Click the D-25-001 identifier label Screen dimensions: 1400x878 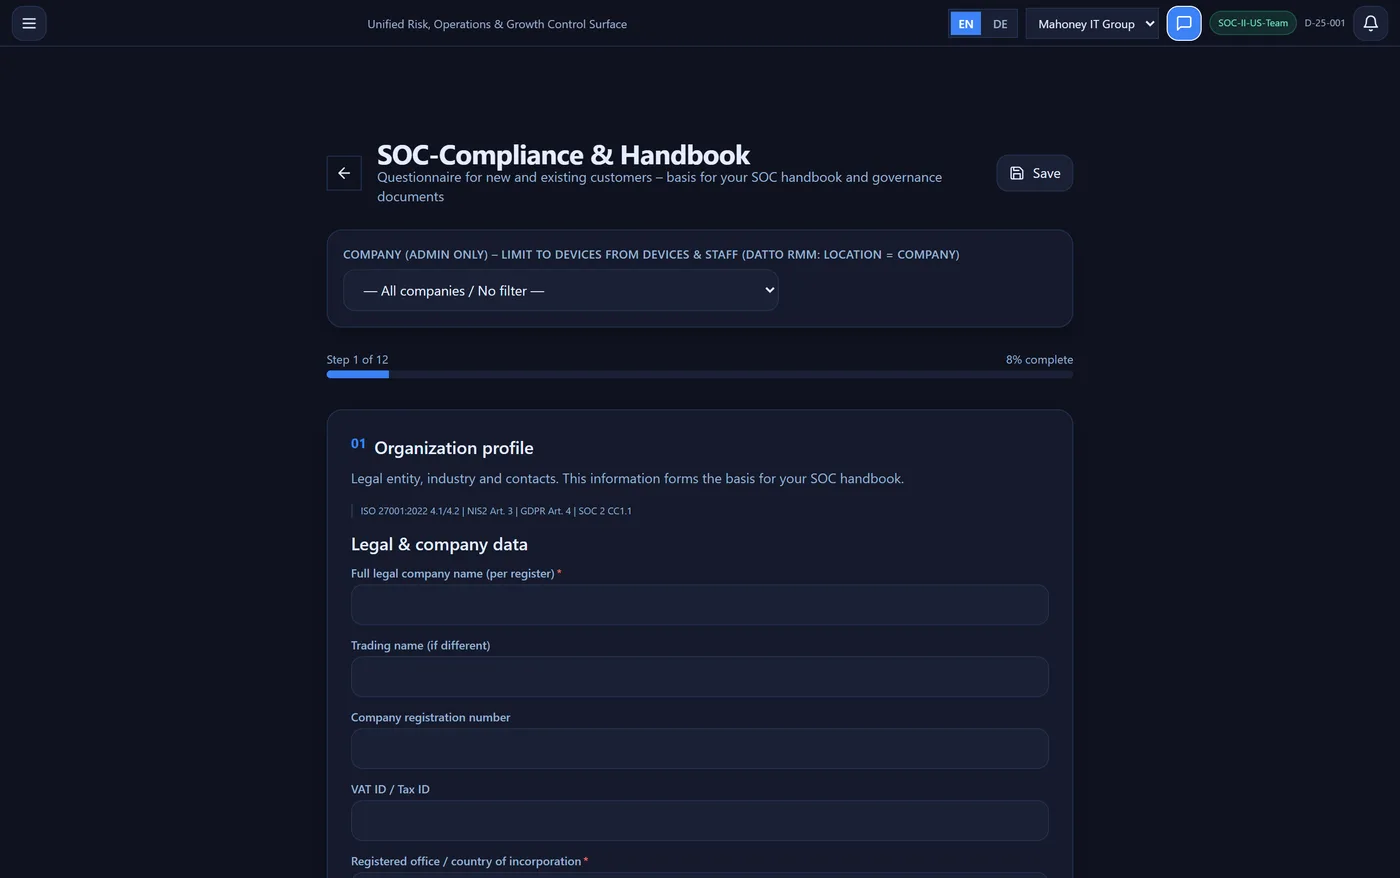click(1324, 22)
